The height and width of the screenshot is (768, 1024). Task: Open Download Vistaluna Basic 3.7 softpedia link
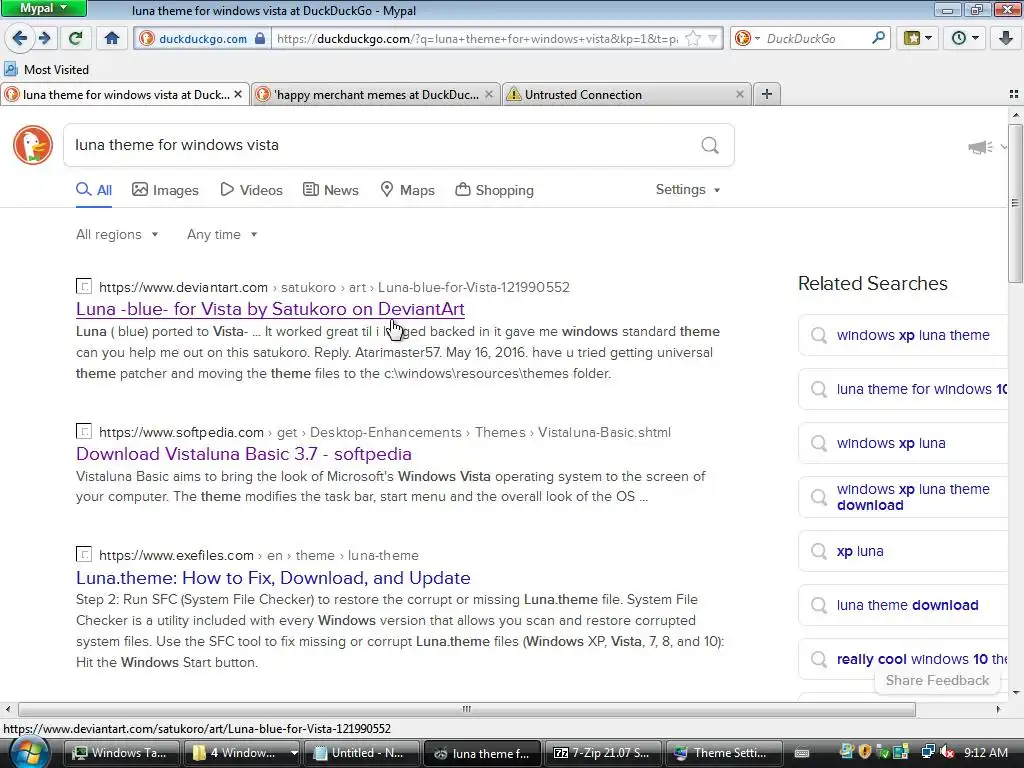[244, 454]
